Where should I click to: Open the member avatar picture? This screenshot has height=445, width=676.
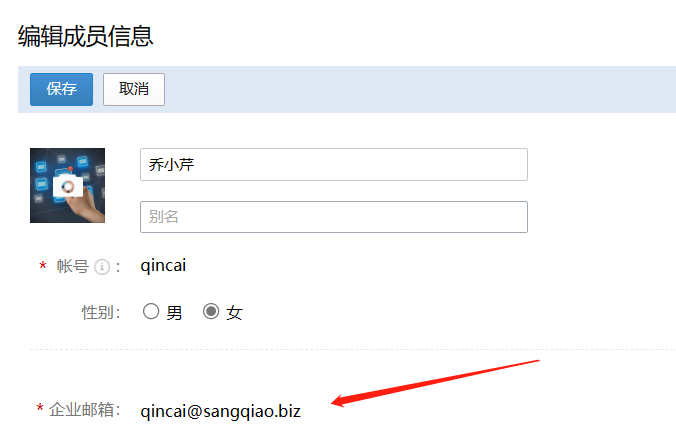click(x=67, y=185)
